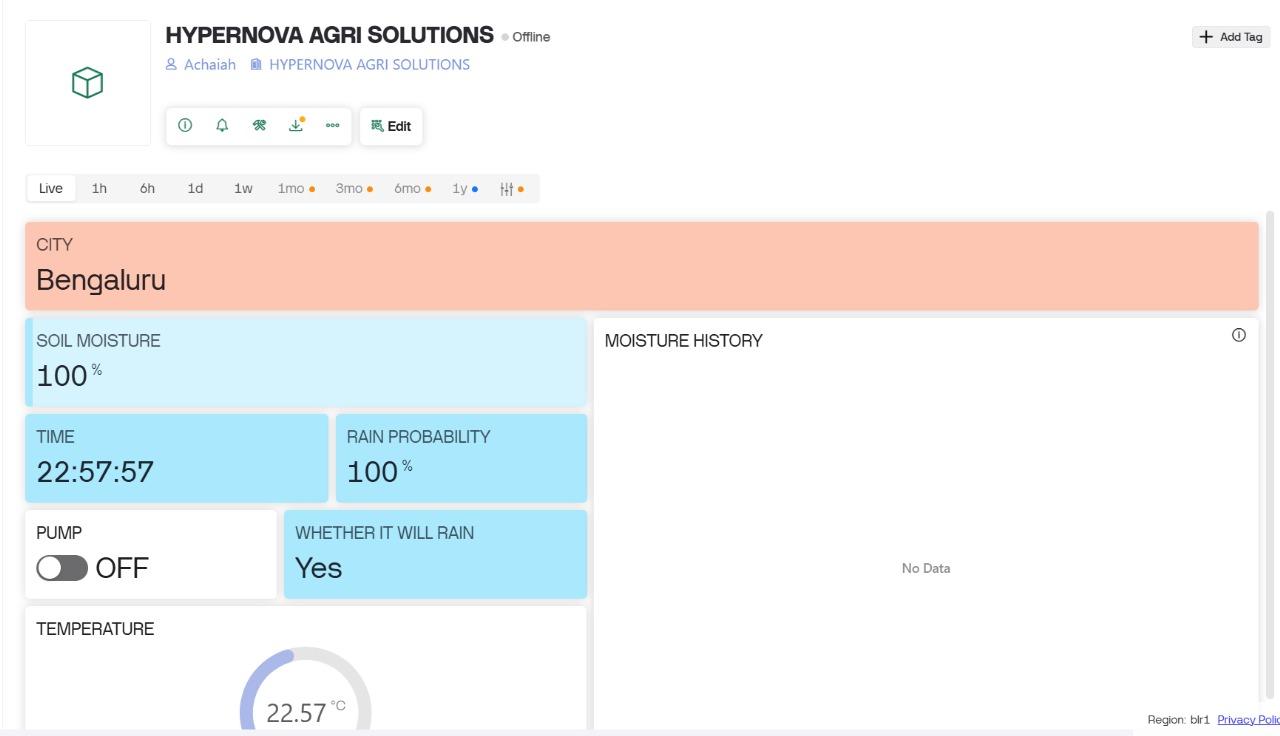
Task: Open notifications bell icon
Action: click(x=222, y=125)
